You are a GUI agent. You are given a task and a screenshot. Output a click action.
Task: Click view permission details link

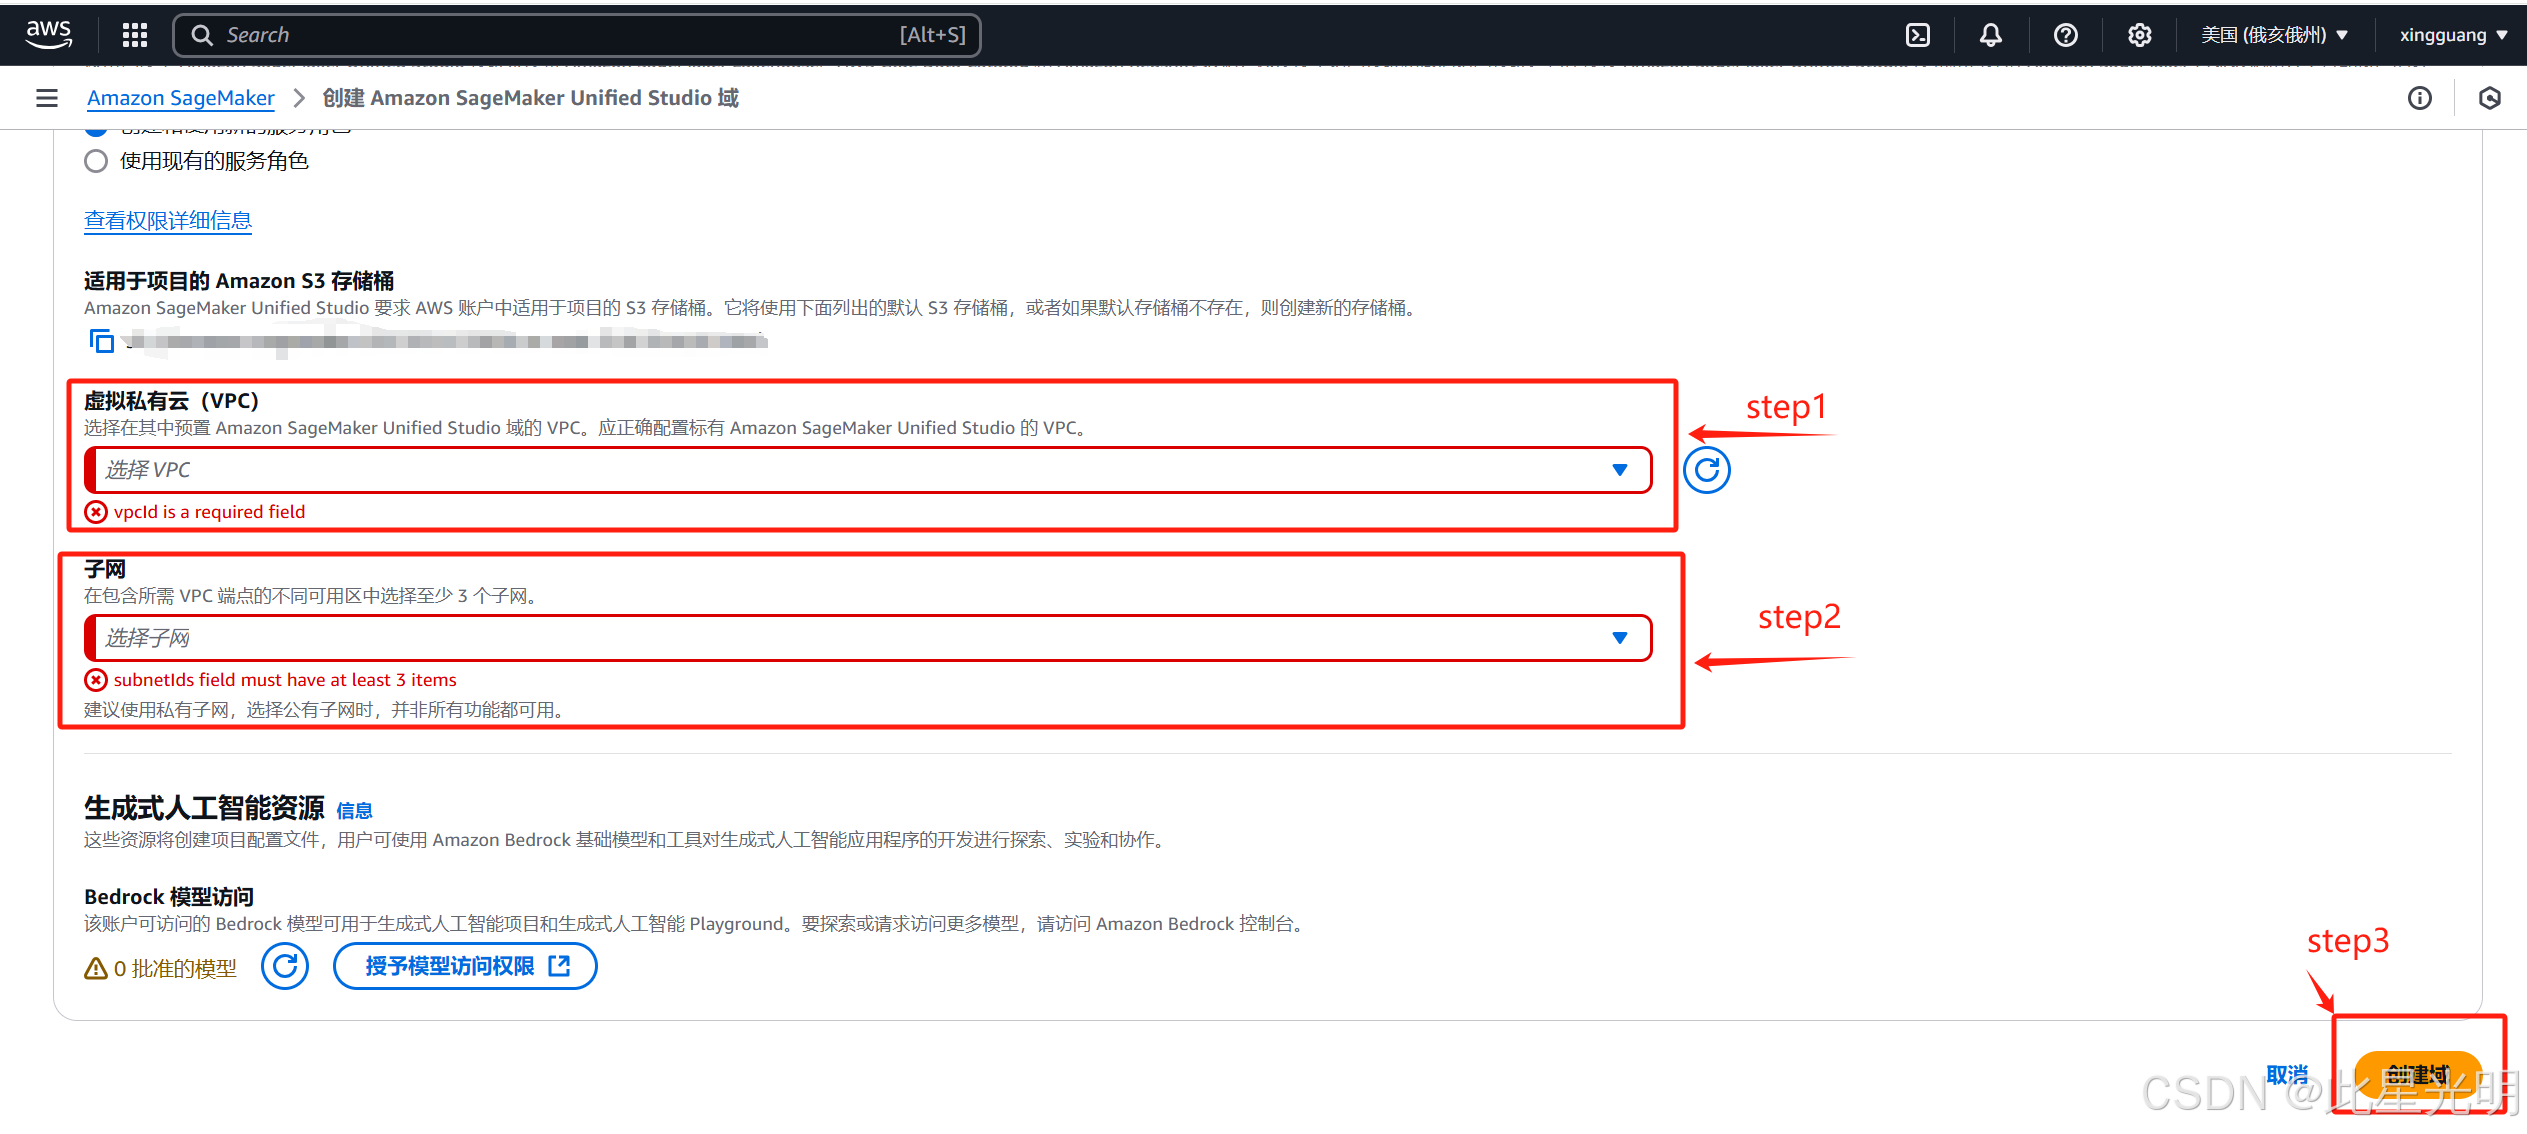(x=168, y=220)
